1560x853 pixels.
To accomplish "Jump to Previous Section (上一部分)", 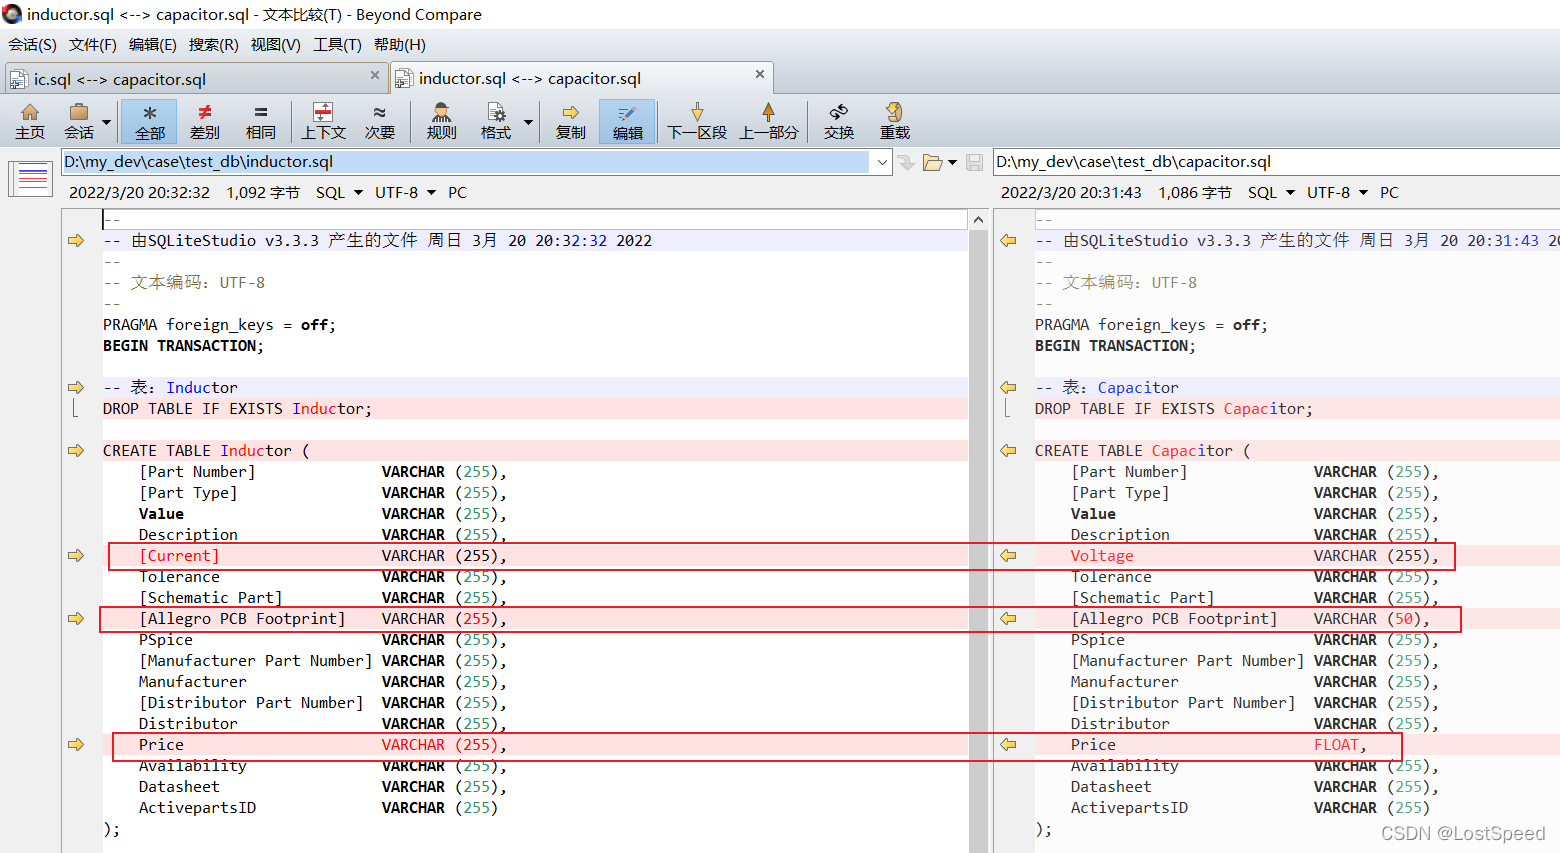I will coord(768,121).
